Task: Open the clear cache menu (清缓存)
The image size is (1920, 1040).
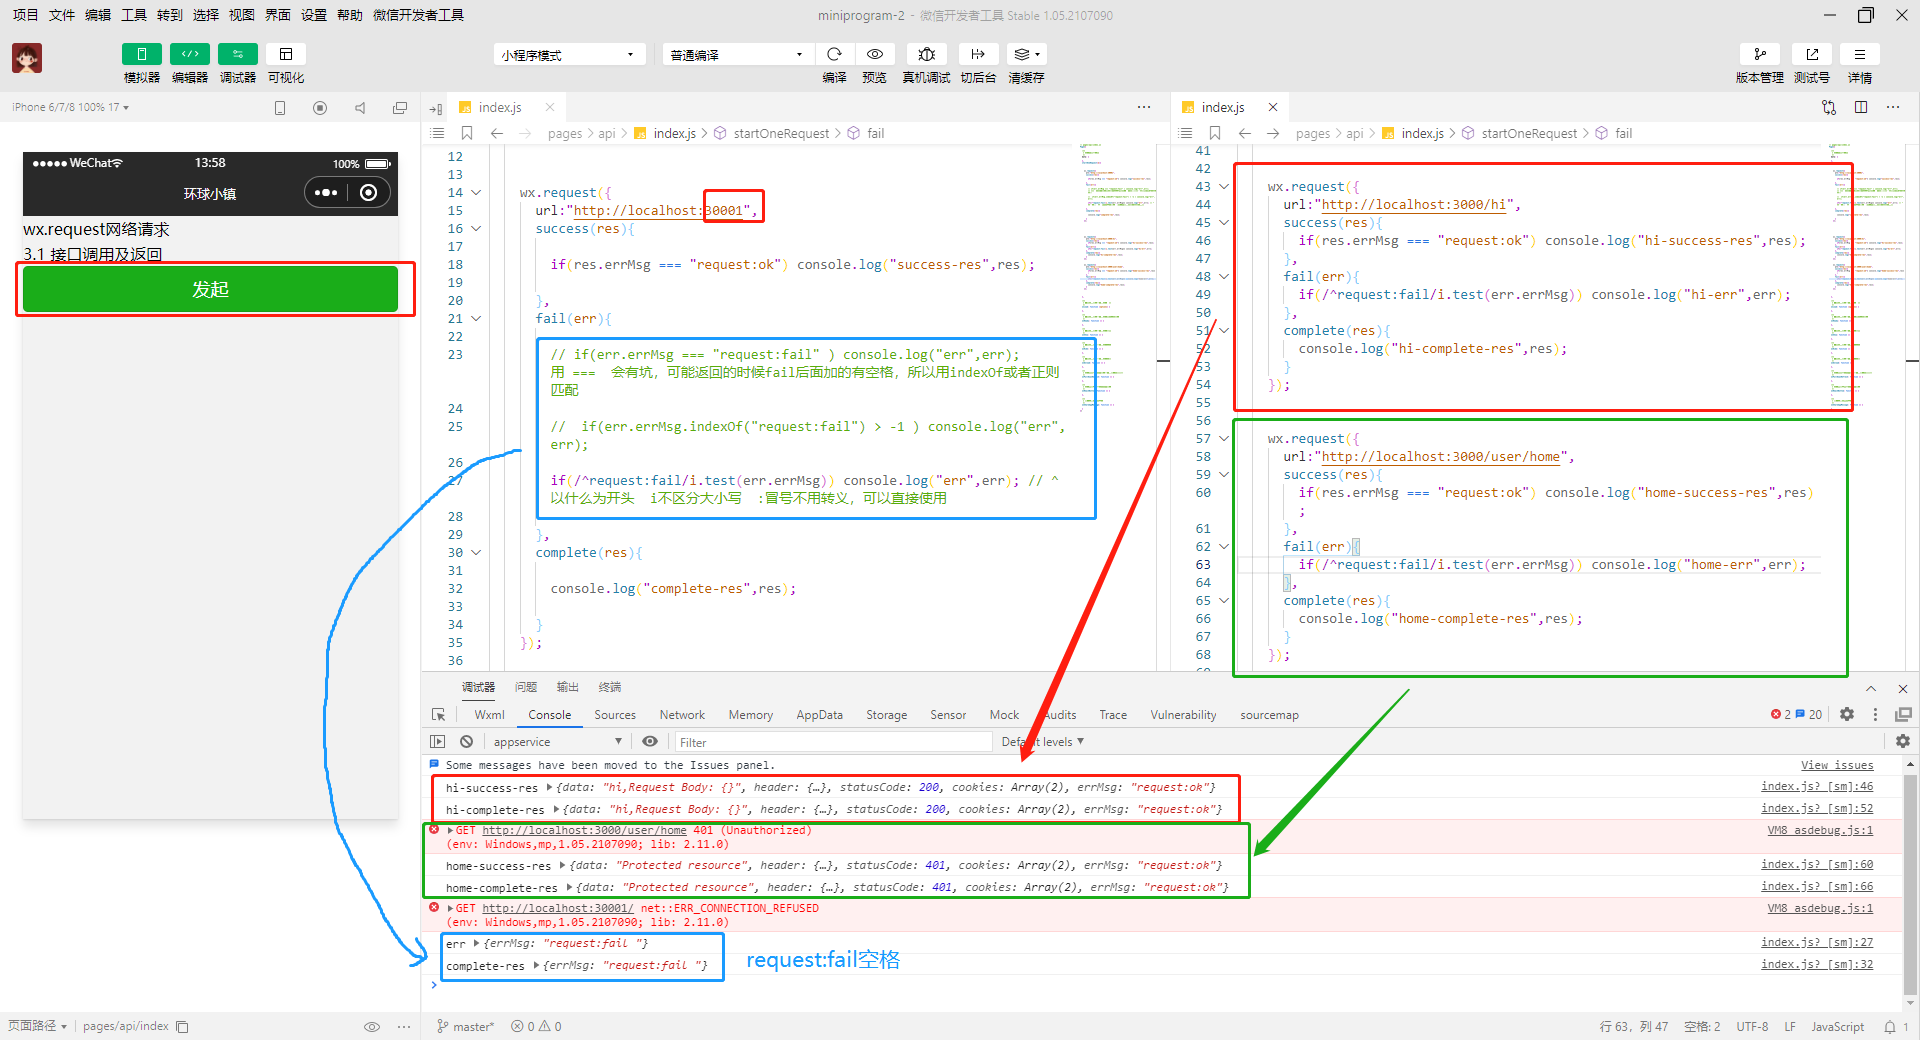Action: click(1026, 54)
